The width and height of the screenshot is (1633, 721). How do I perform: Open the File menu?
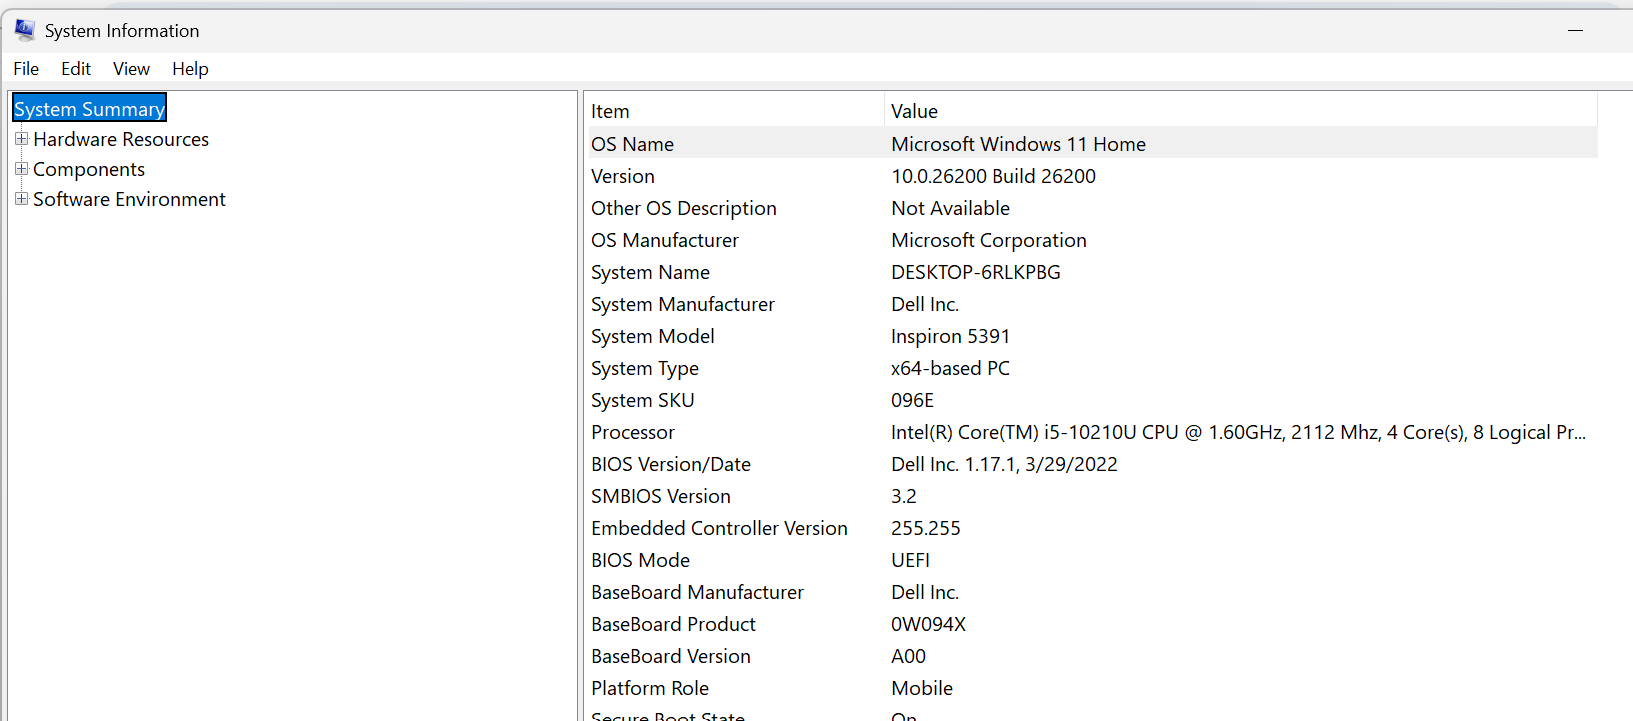pos(26,69)
